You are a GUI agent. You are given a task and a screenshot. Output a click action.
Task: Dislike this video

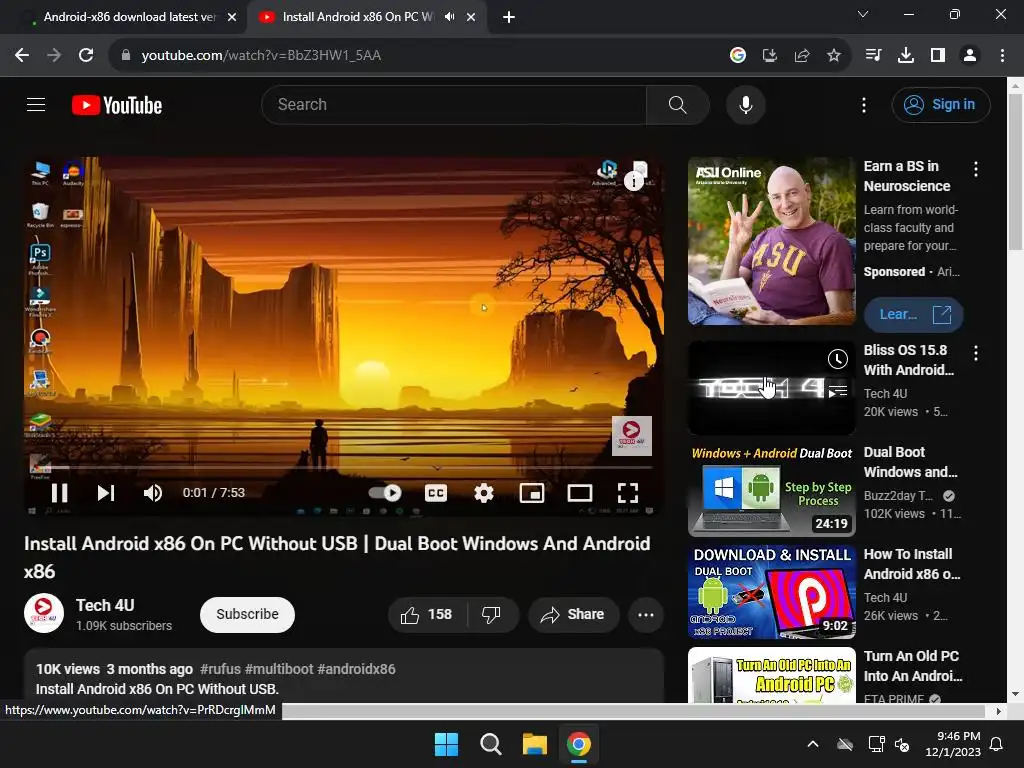click(x=492, y=615)
